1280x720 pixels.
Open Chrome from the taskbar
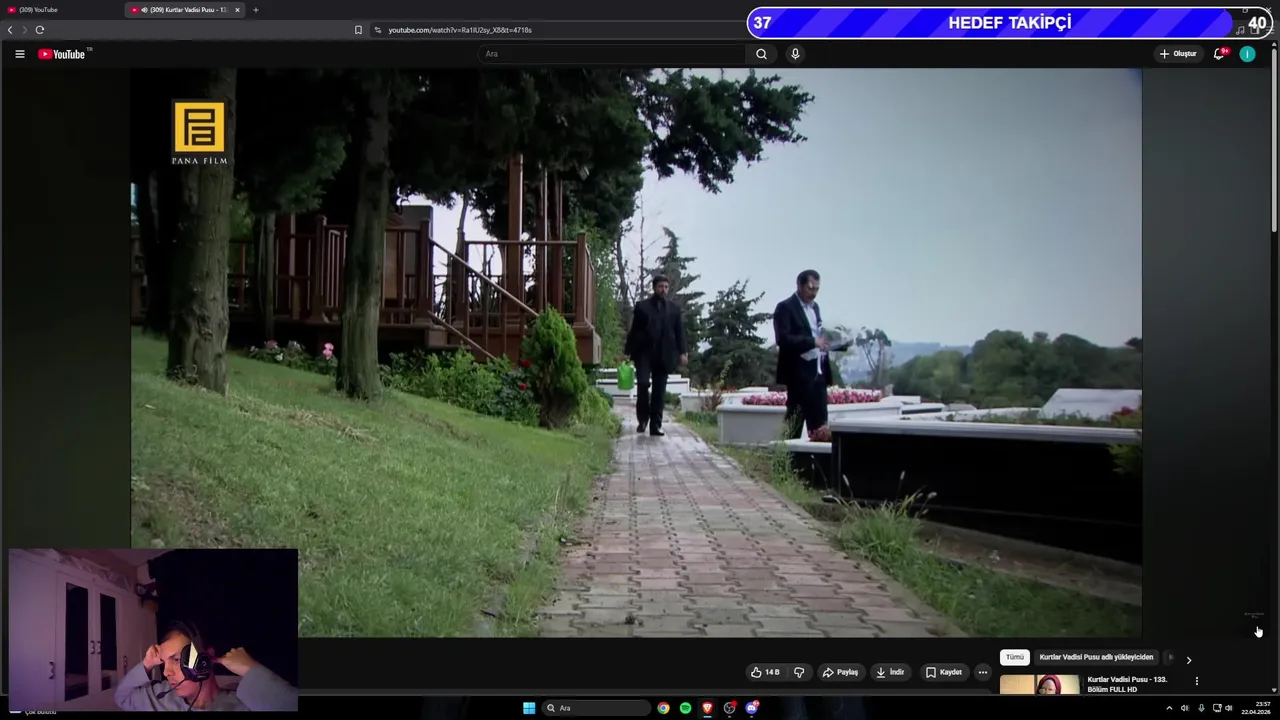(x=663, y=708)
